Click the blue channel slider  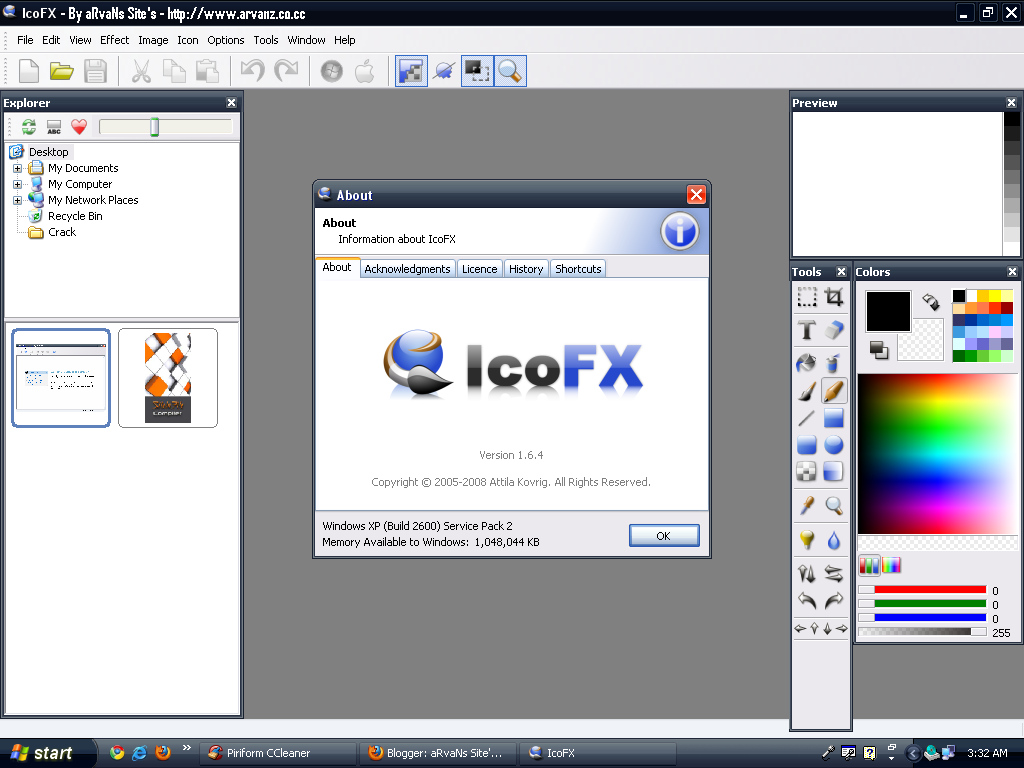[x=922, y=617]
